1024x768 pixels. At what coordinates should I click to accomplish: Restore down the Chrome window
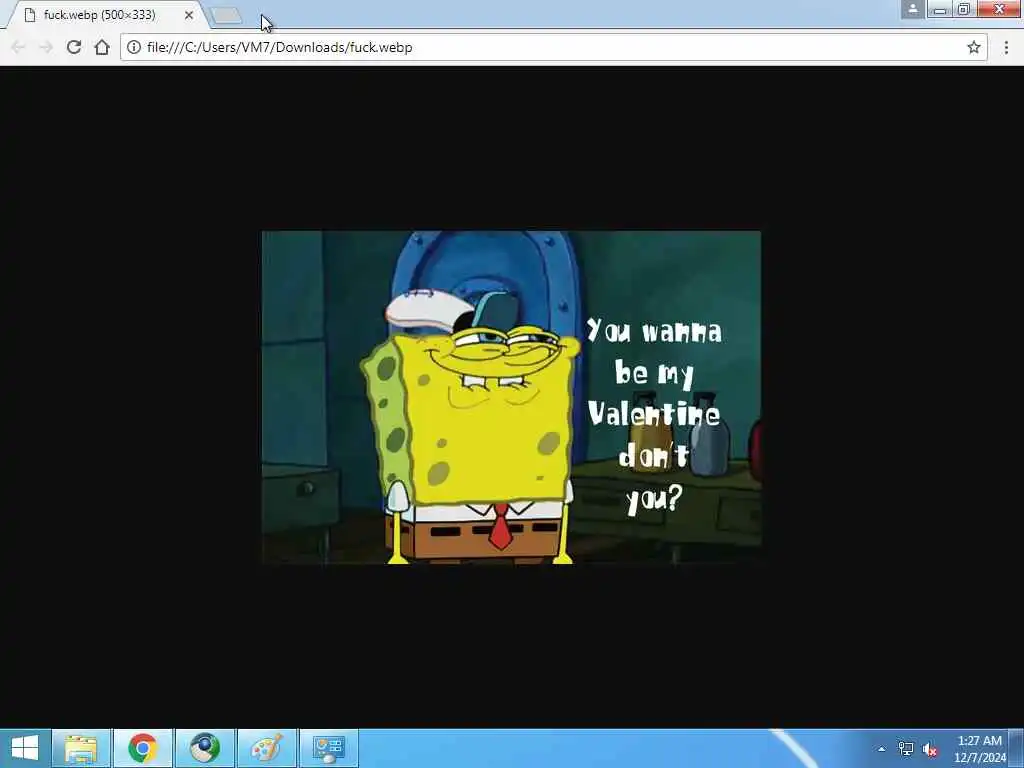click(965, 8)
